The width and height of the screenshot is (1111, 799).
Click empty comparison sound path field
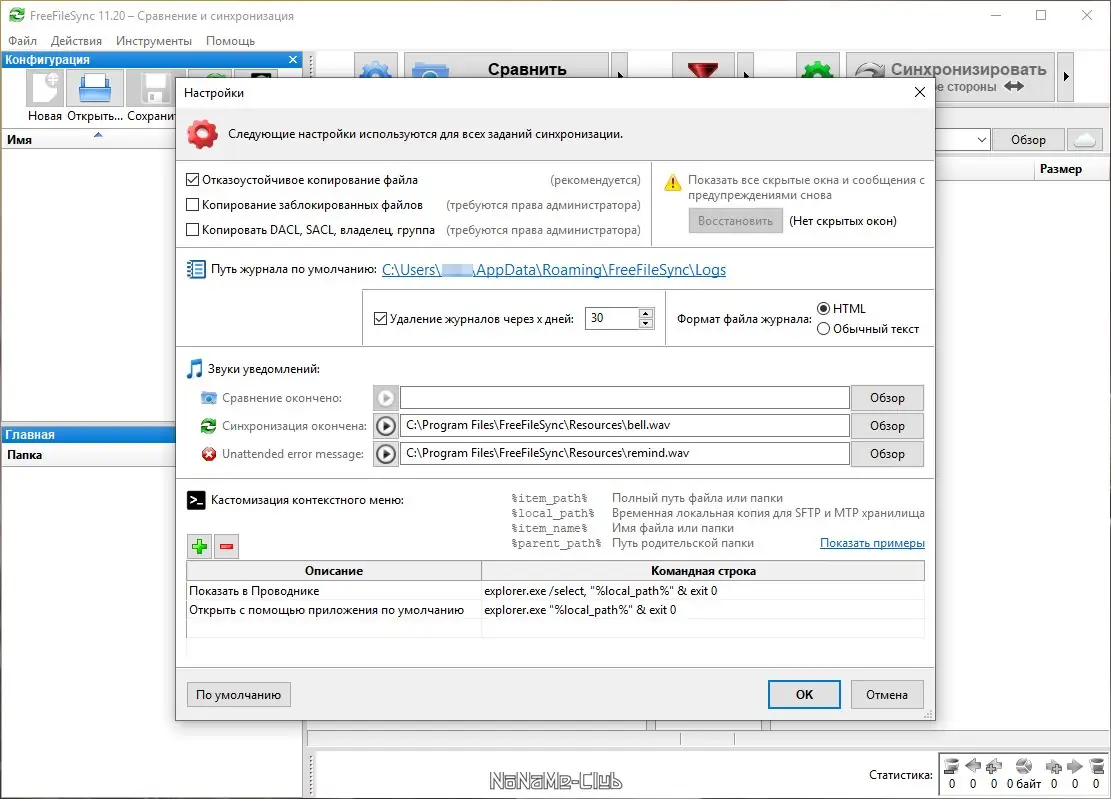point(625,398)
